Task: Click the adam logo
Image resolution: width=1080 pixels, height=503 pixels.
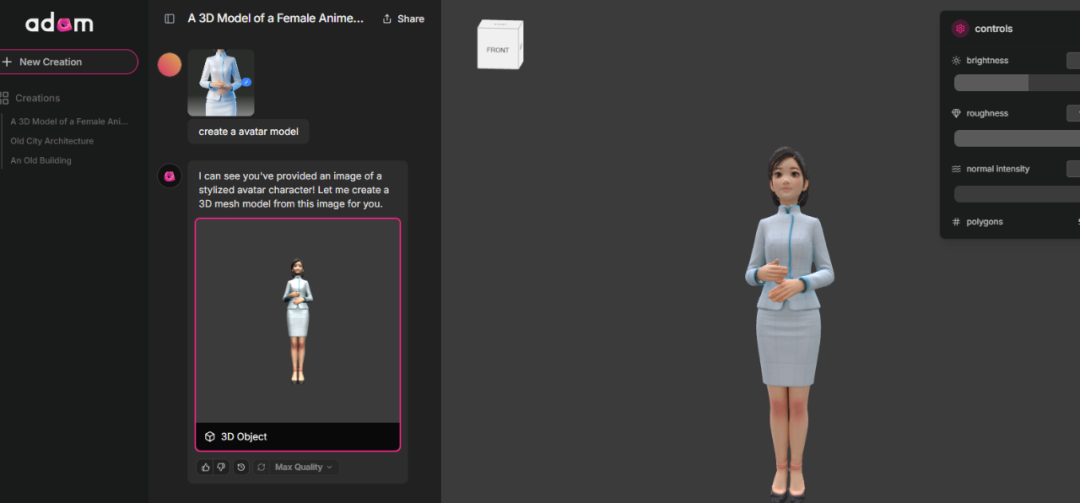Action: point(59,23)
